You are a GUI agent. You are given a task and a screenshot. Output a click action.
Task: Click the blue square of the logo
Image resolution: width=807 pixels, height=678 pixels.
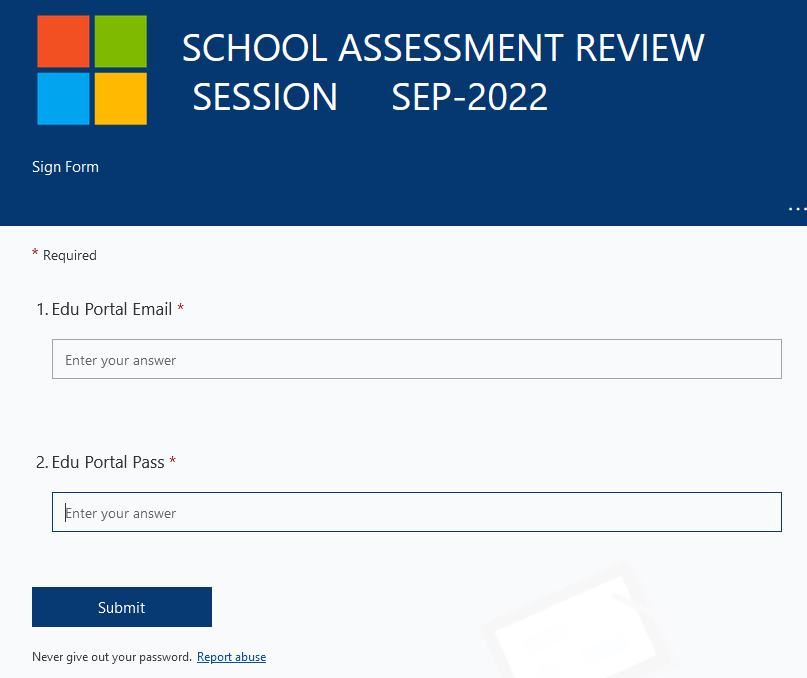[63, 98]
